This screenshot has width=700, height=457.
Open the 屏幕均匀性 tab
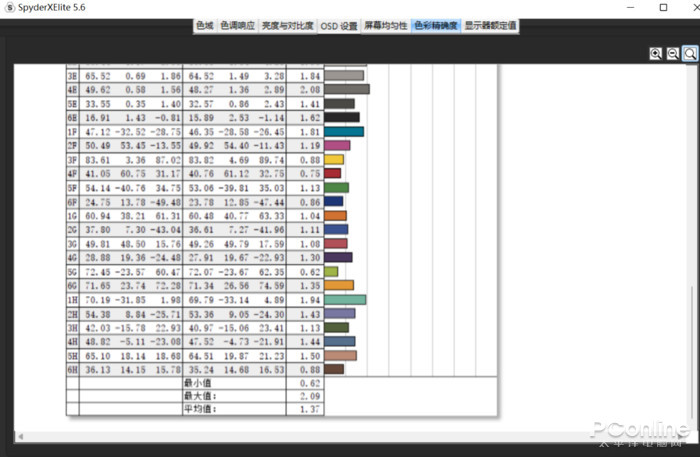385,25
